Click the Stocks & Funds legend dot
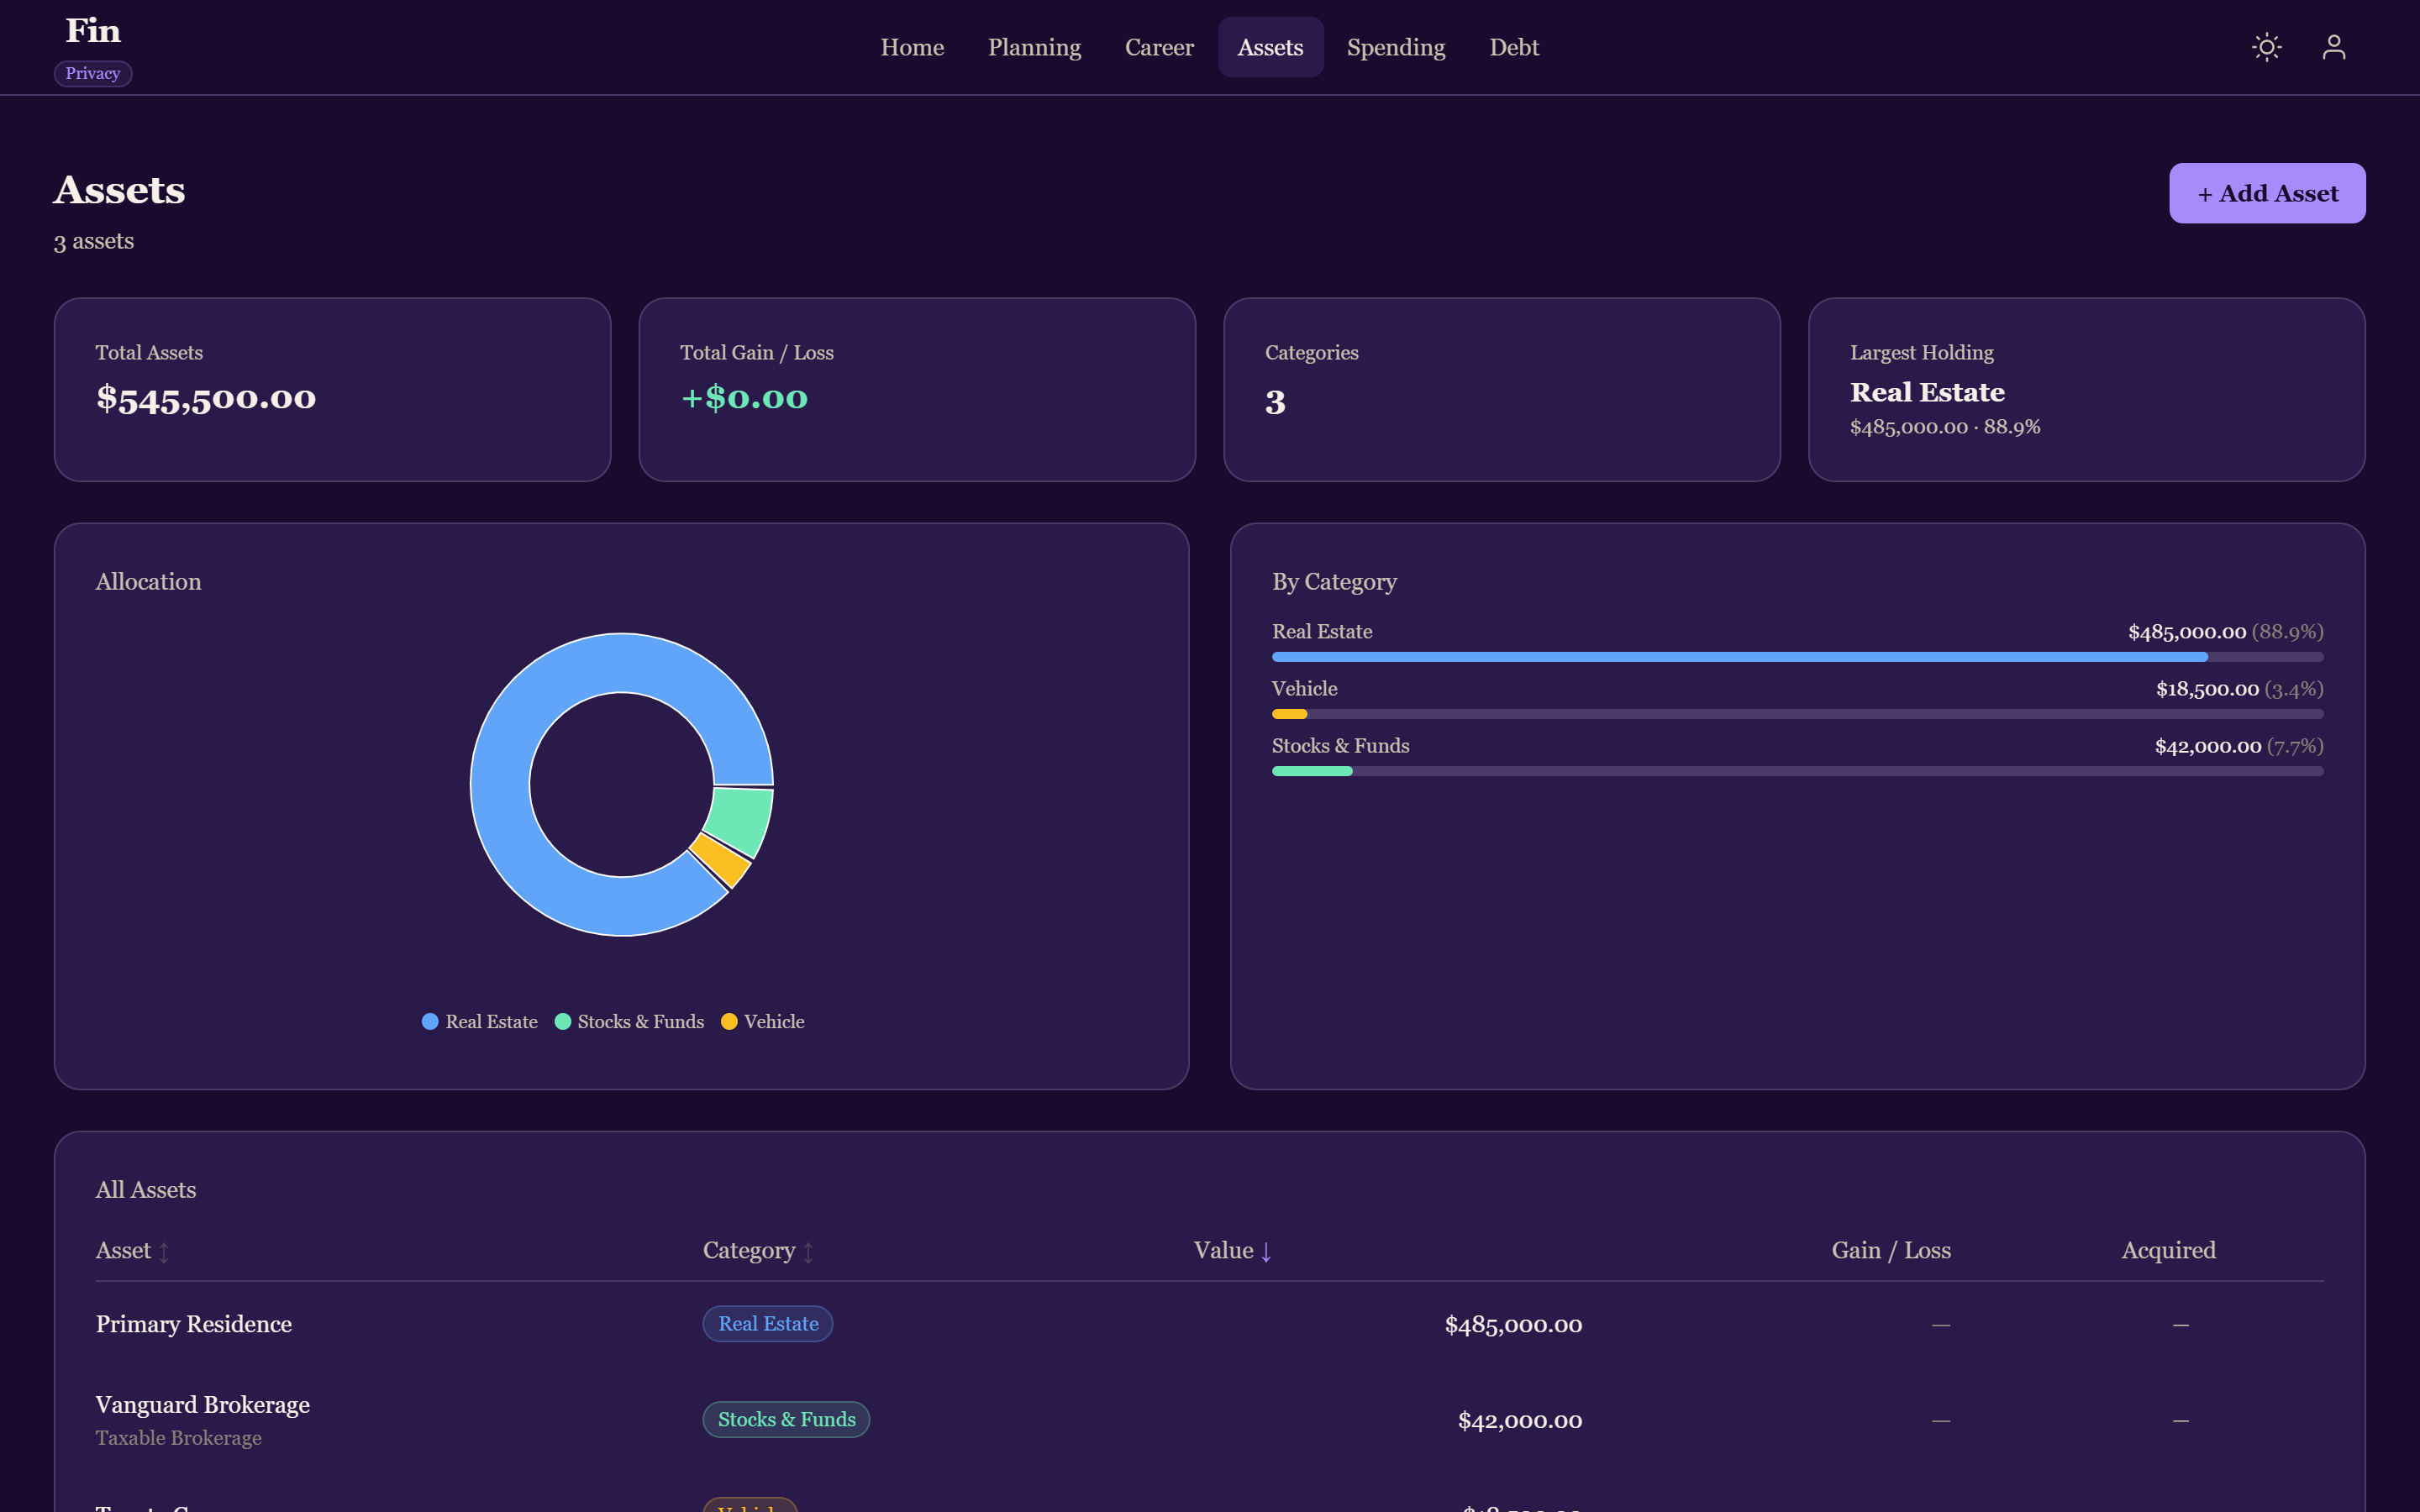This screenshot has width=2420, height=1512. pos(563,1021)
